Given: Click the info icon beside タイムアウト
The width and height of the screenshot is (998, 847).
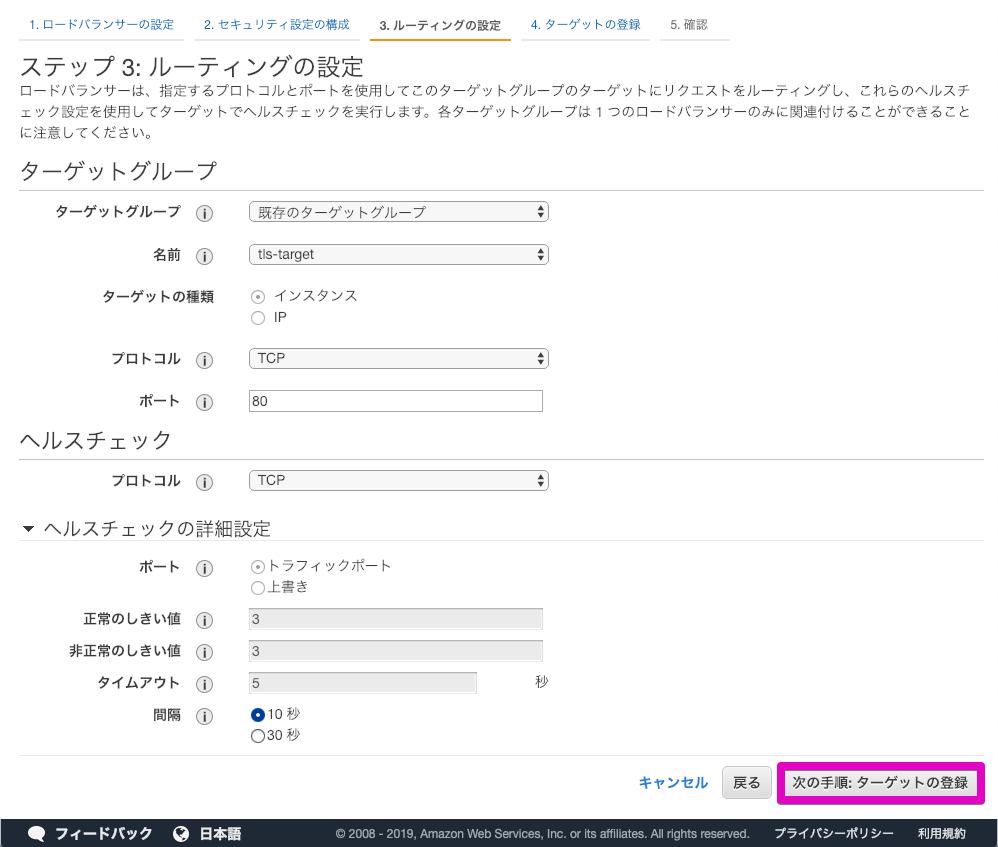Looking at the screenshot, I should 205,684.
